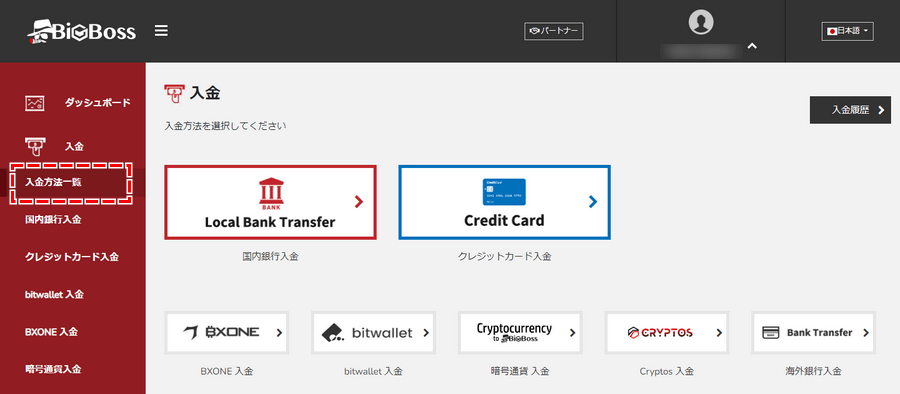Screen dimensions: 900x394
Task: Open クレジットカード入金 in the sidebar
Action: click(x=72, y=257)
